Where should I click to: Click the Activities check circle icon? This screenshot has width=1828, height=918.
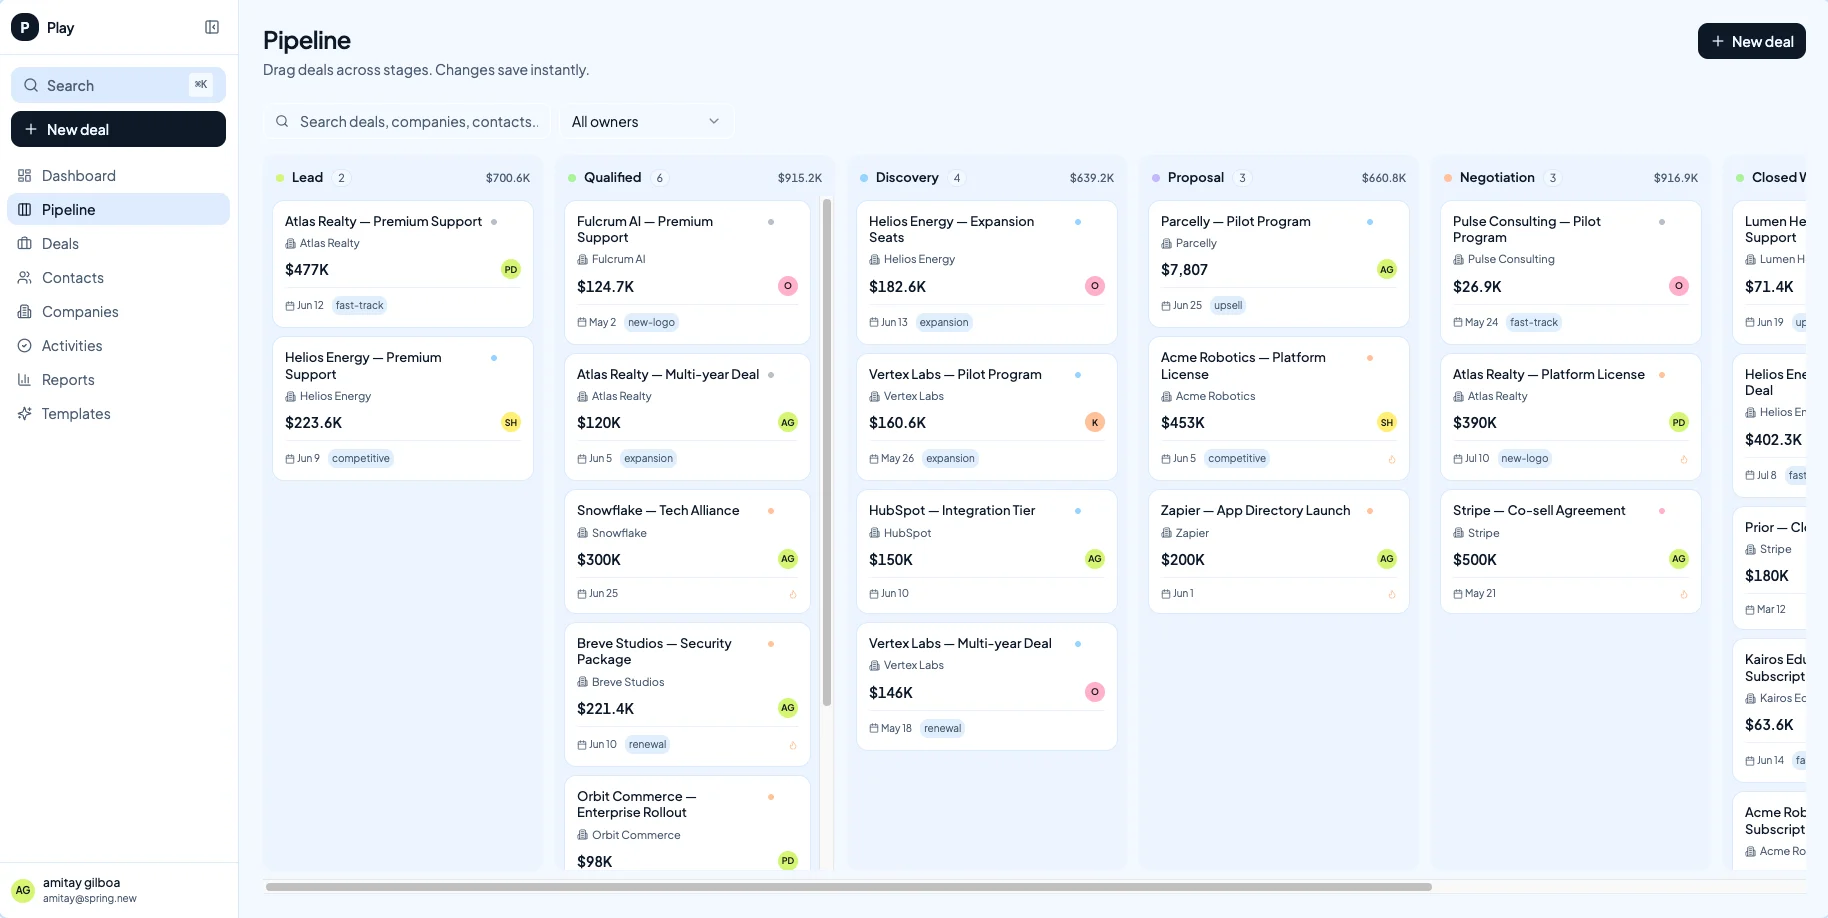point(25,345)
